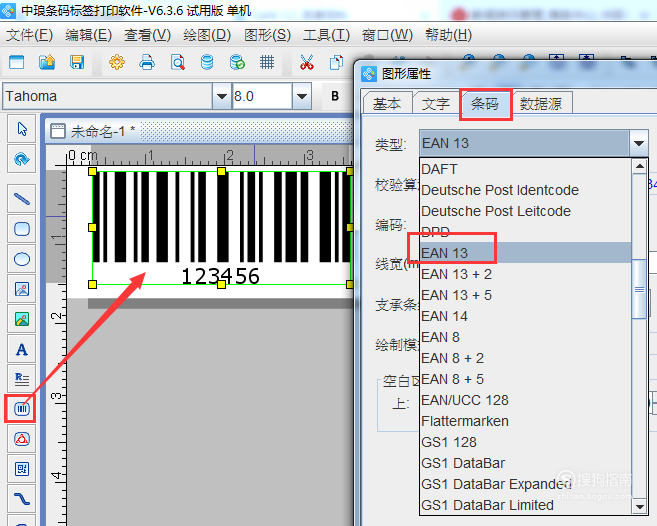The height and width of the screenshot is (526, 657).
Task: Select the ellipse drawing tool
Action: (x=22, y=259)
